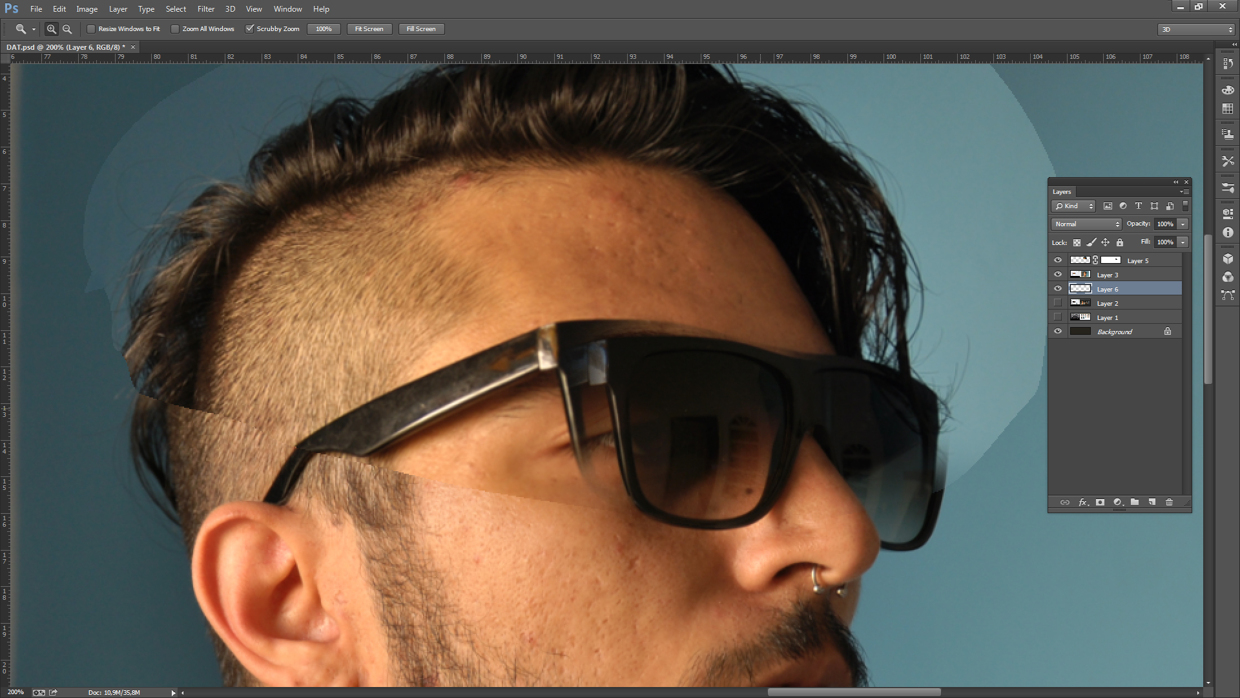The height and width of the screenshot is (698, 1240).
Task: Open the Normal blending mode dropdown
Action: 1085,223
